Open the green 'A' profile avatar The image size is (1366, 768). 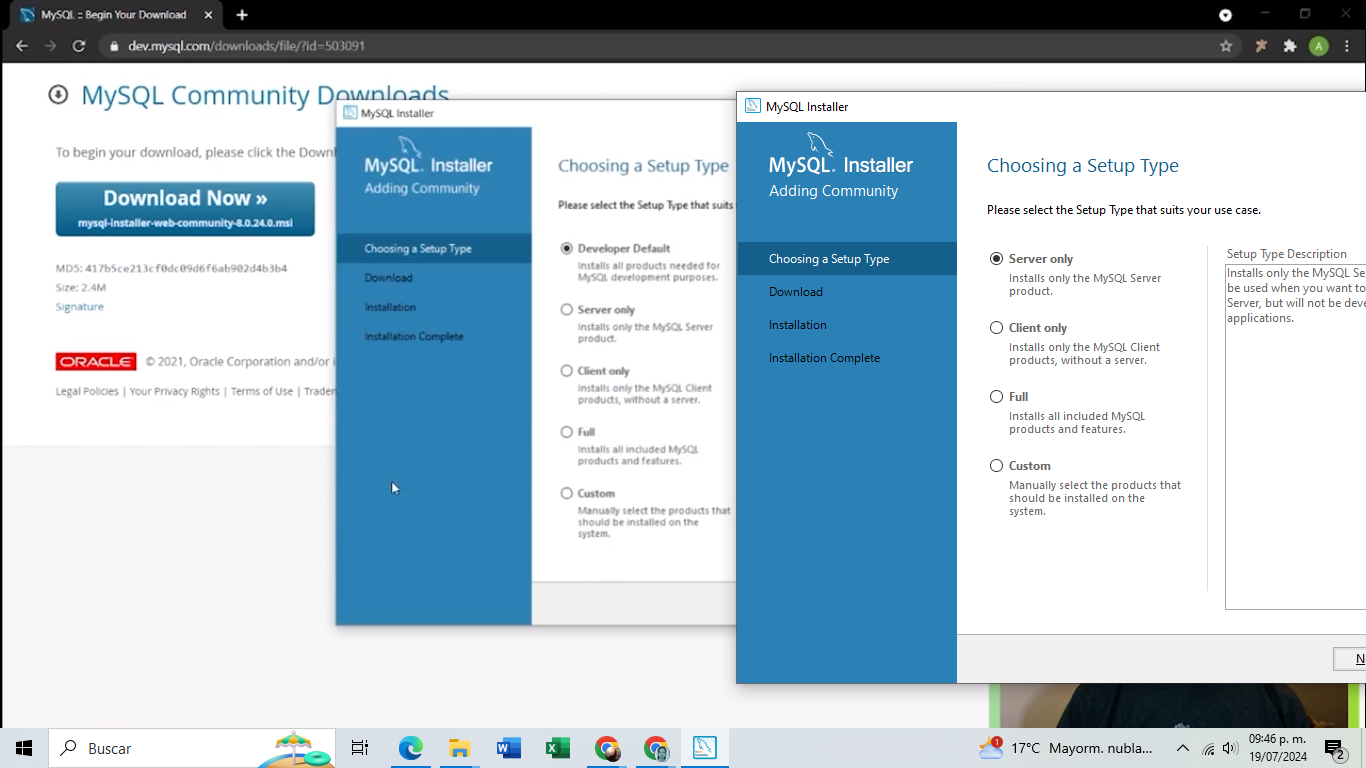coord(1319,46)
